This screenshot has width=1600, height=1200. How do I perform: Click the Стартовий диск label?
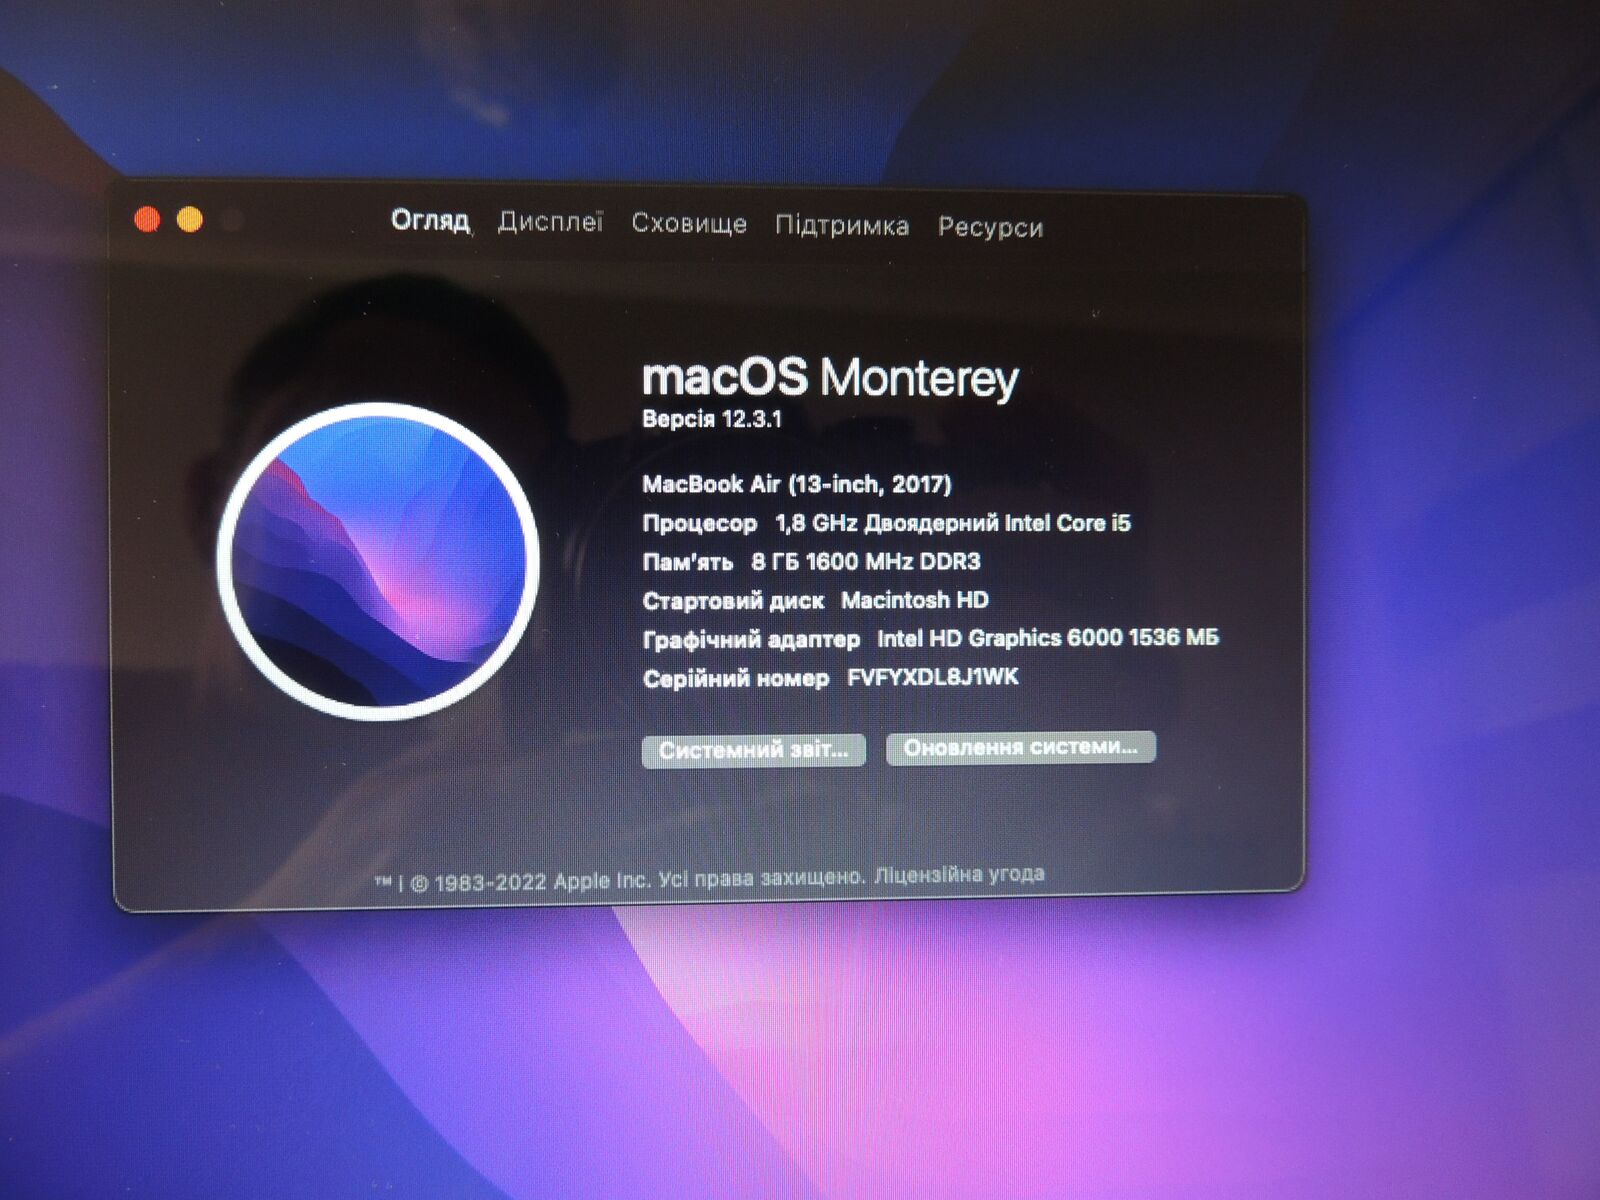click(733, 601)
